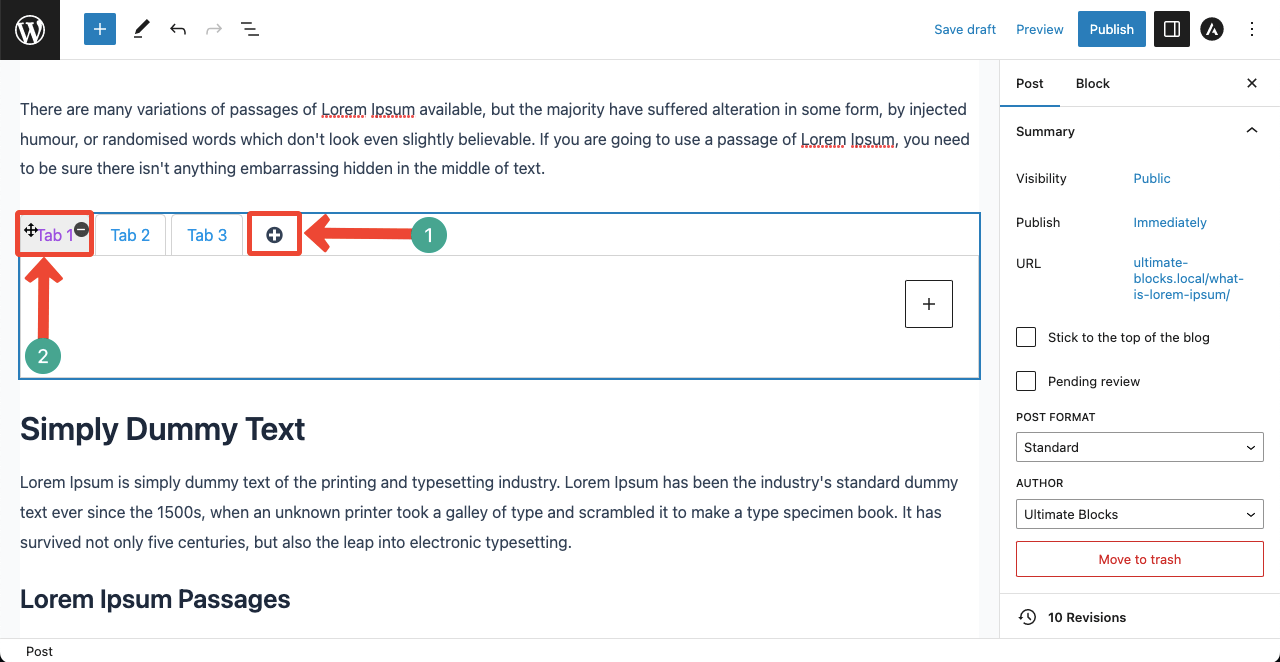Open the three-dot Options menu
1280x662 pixels.
coord(1252,29)
